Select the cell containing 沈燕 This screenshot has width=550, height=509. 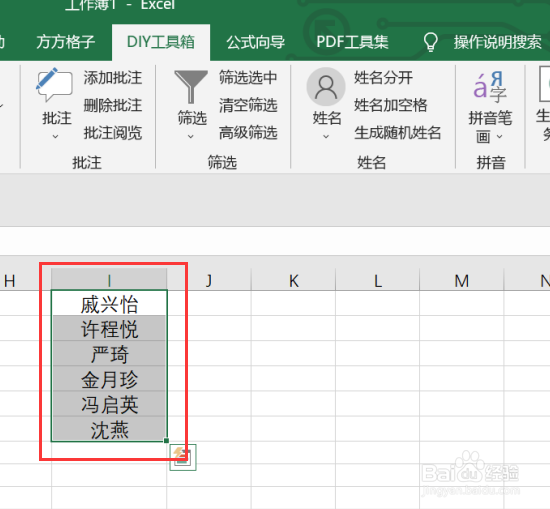pos(109,429)
